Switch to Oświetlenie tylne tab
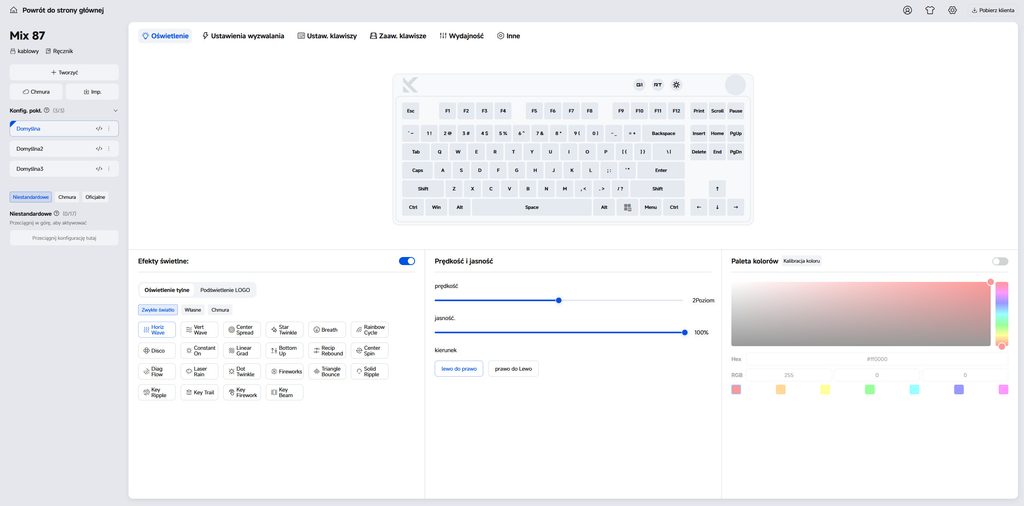 coord(167,289)
